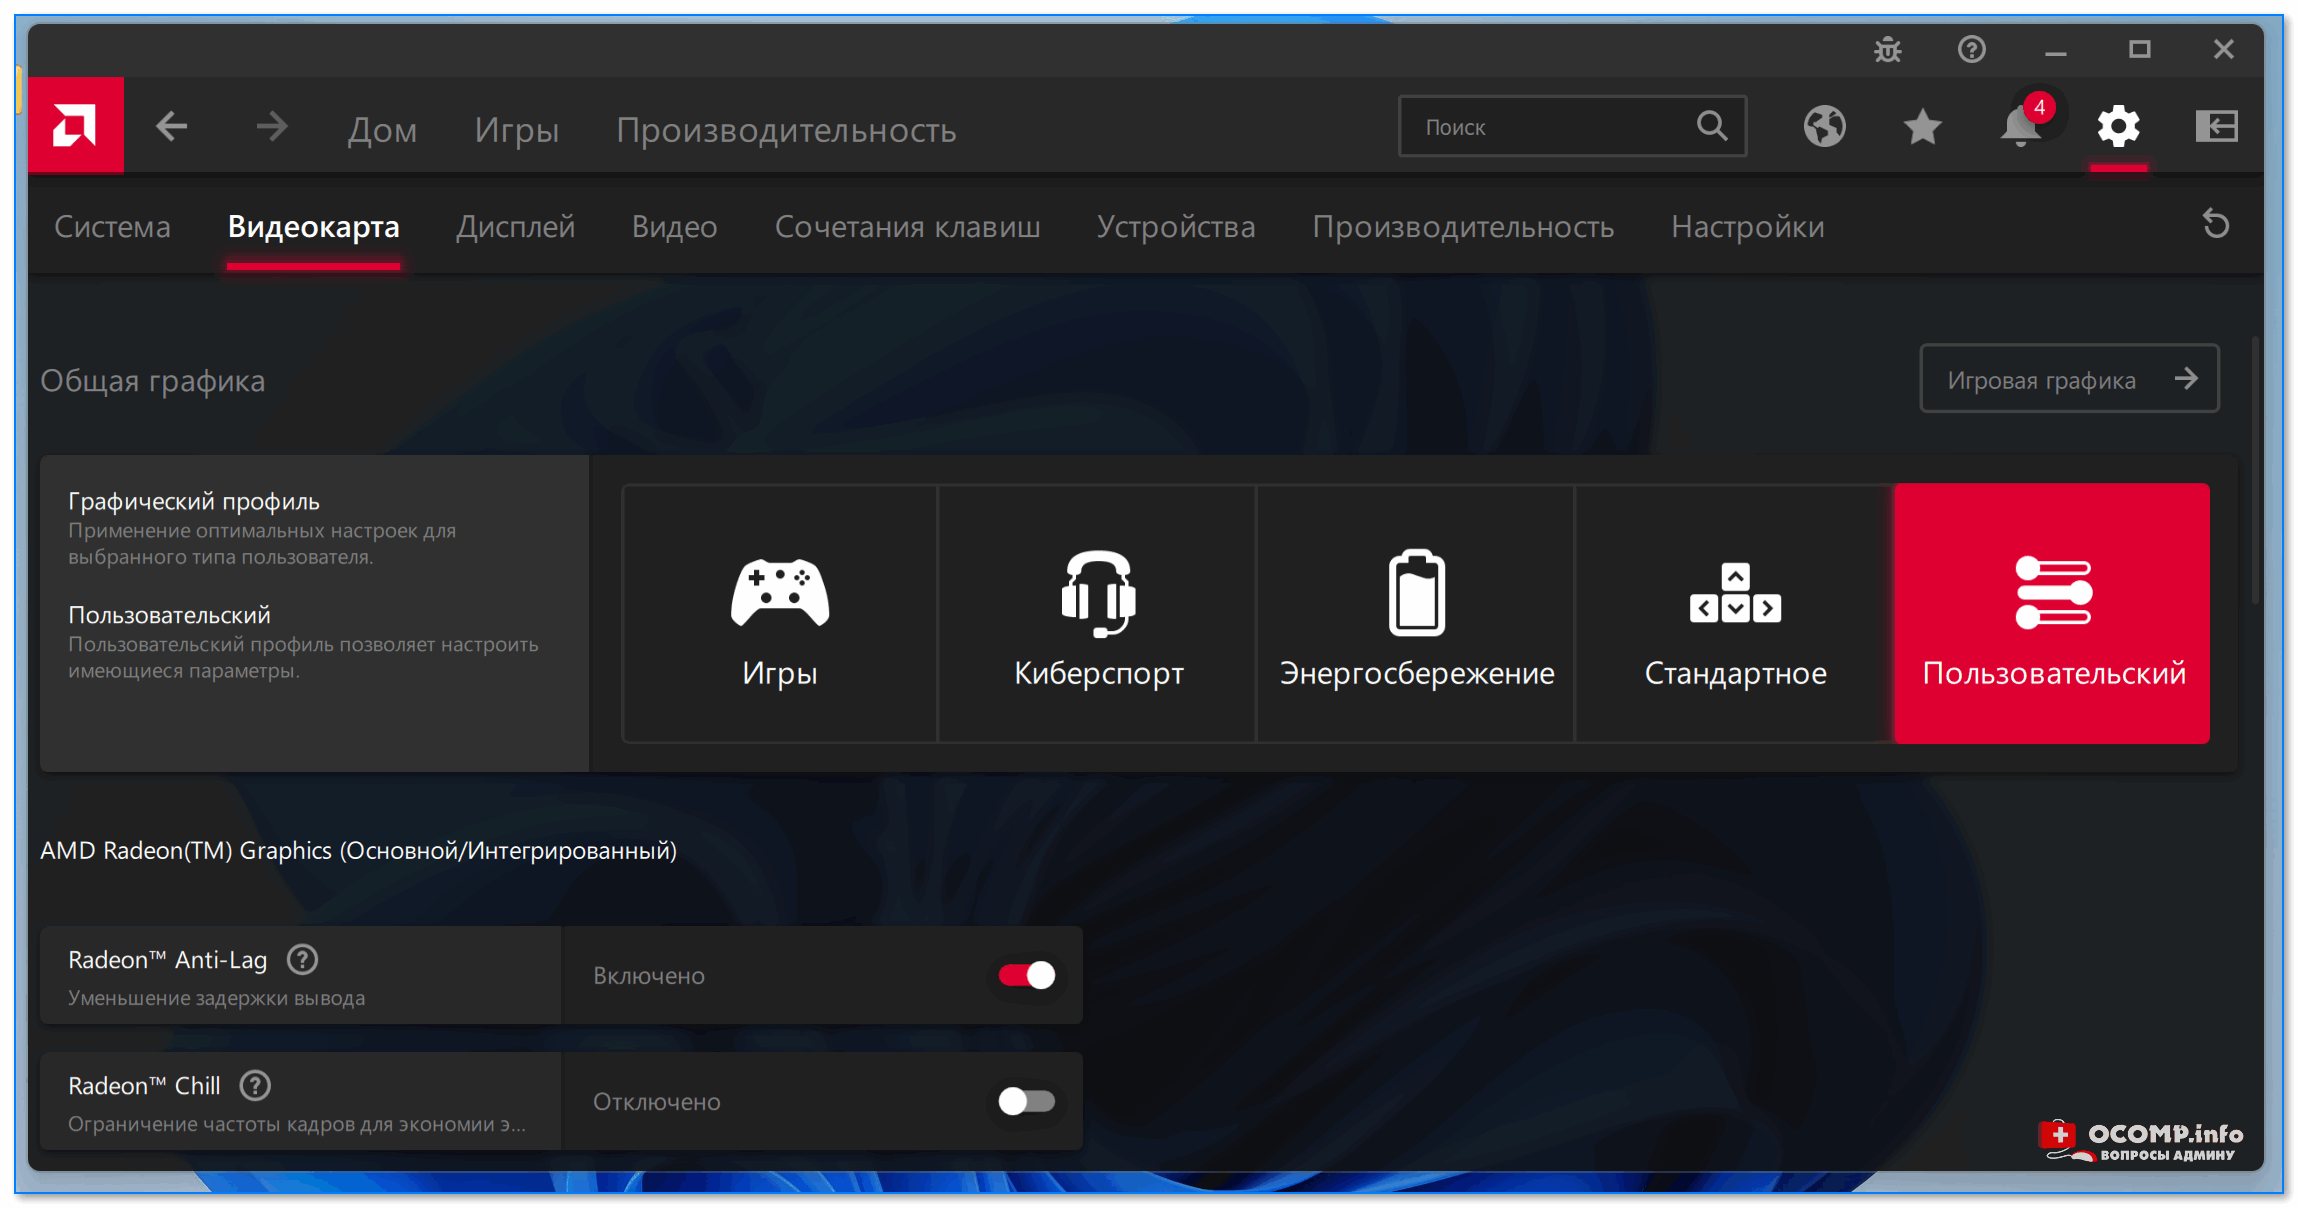This screenshot has width=2298, height=1208.
Task: Click the search magnifier icon
Action: (1712, 126)
